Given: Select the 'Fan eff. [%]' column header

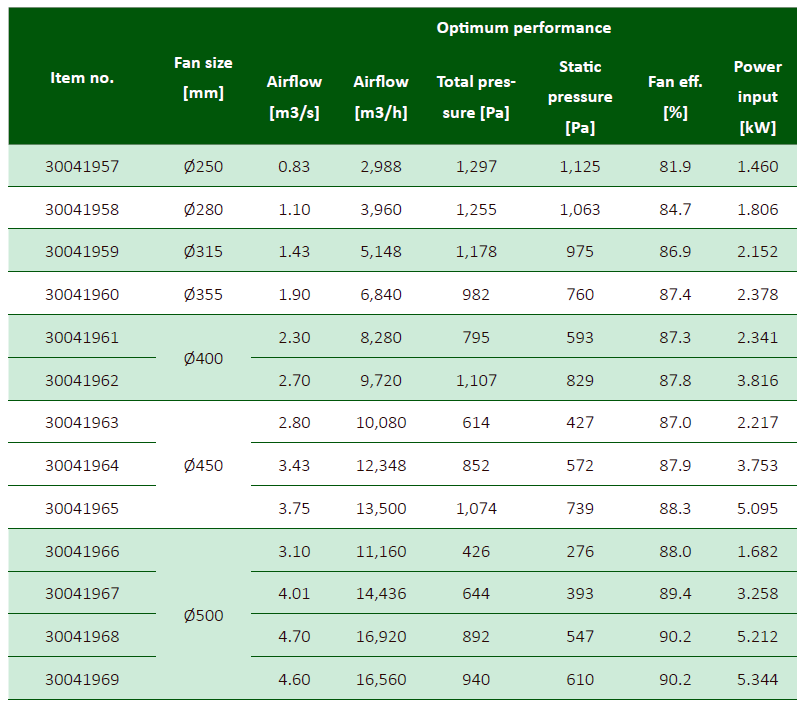Looking at the screenshot, I should coord(675,97).
